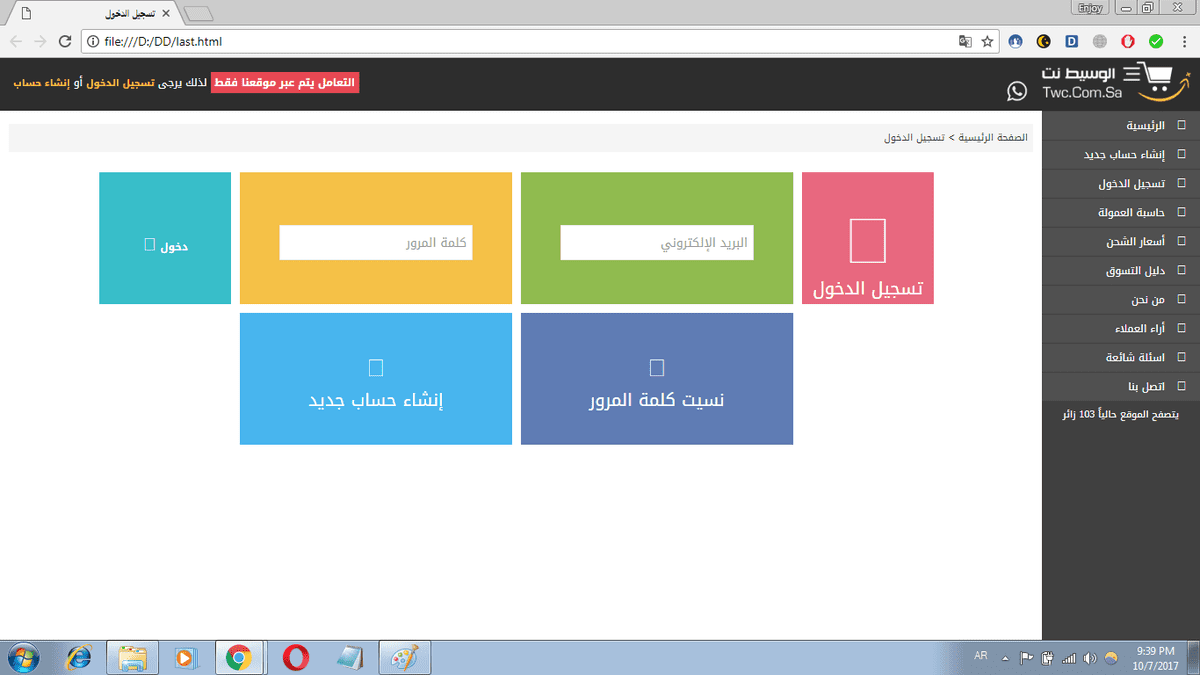Click the Enjoy profile button in title bar
Screen dimensions: 1200x675
pyautogui.click(x=1089, y=8)
